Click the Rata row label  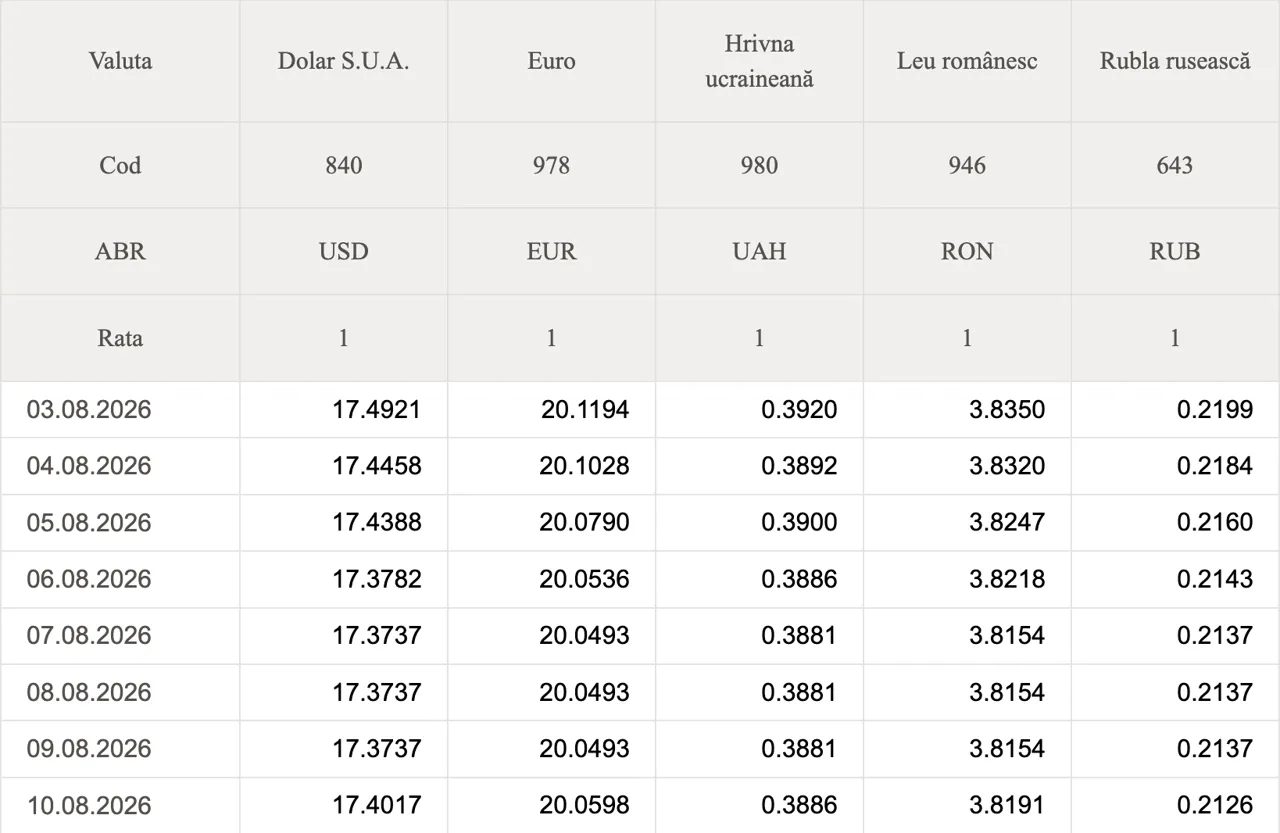pyautogui.click(x=120, y=338)
